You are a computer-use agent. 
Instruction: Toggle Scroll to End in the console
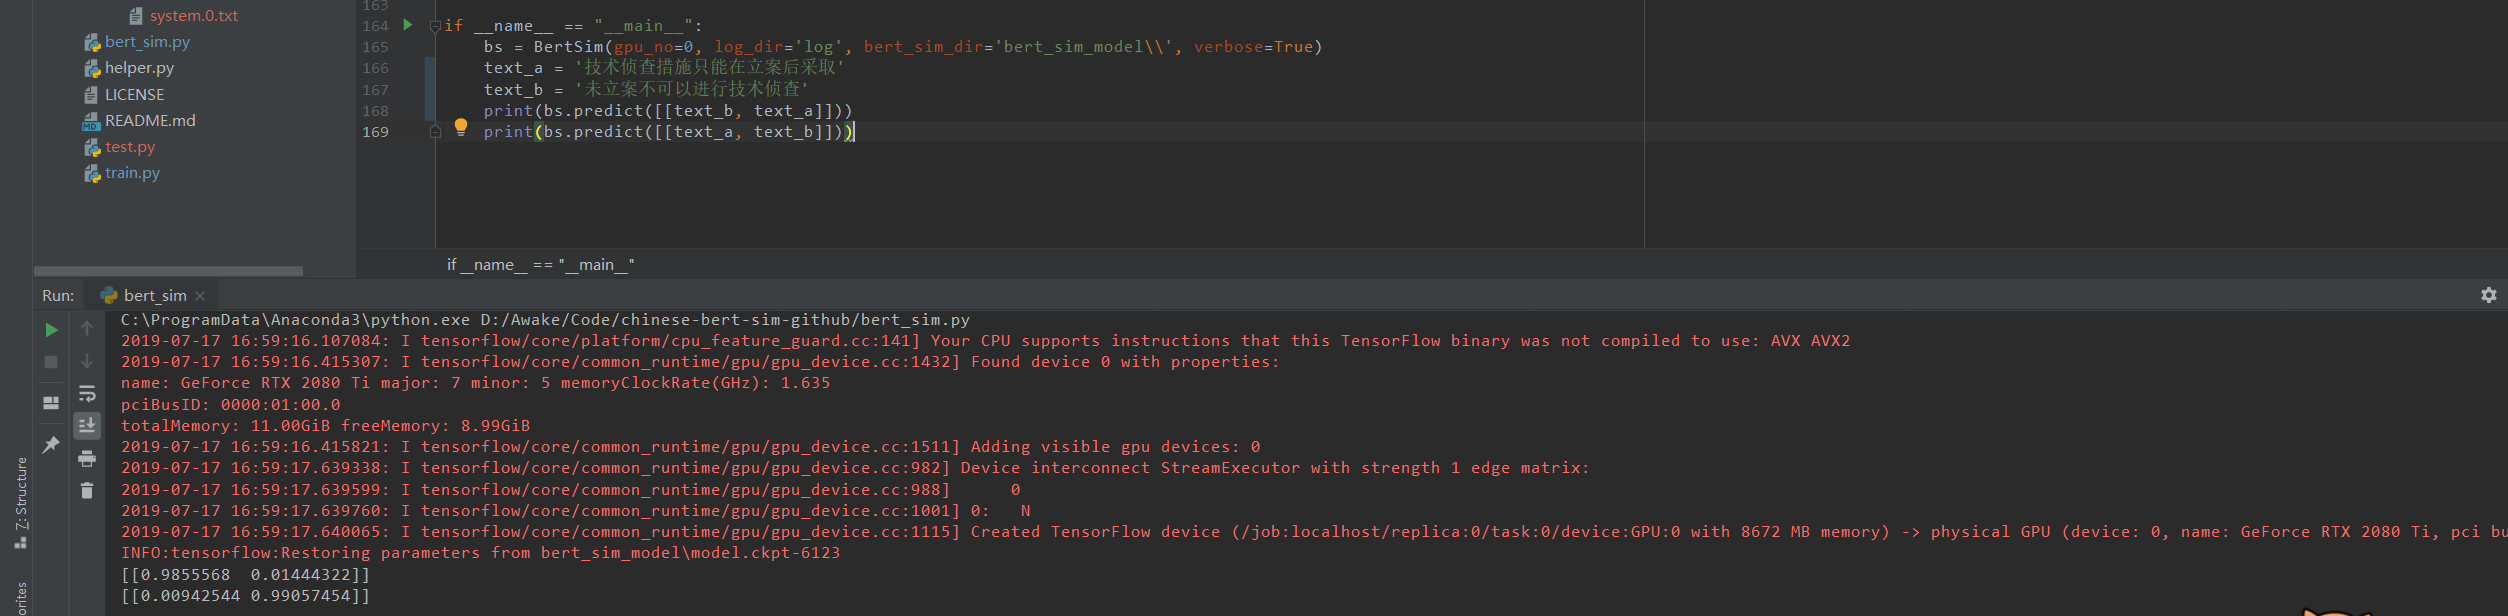tap(87, 425)
